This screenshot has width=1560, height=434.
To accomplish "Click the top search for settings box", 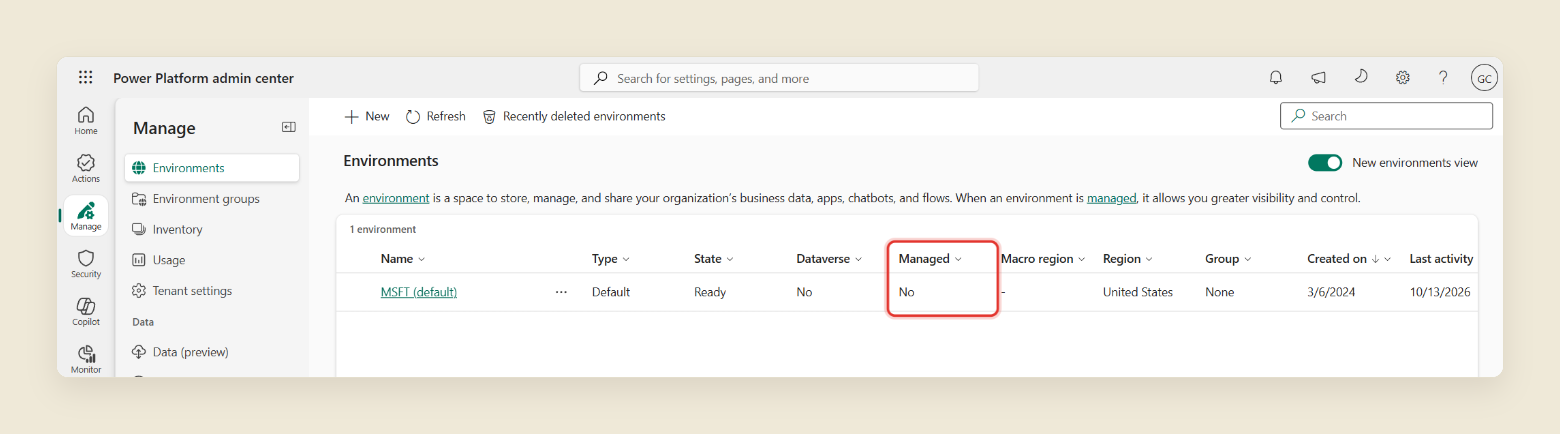I will coord(779,78).
